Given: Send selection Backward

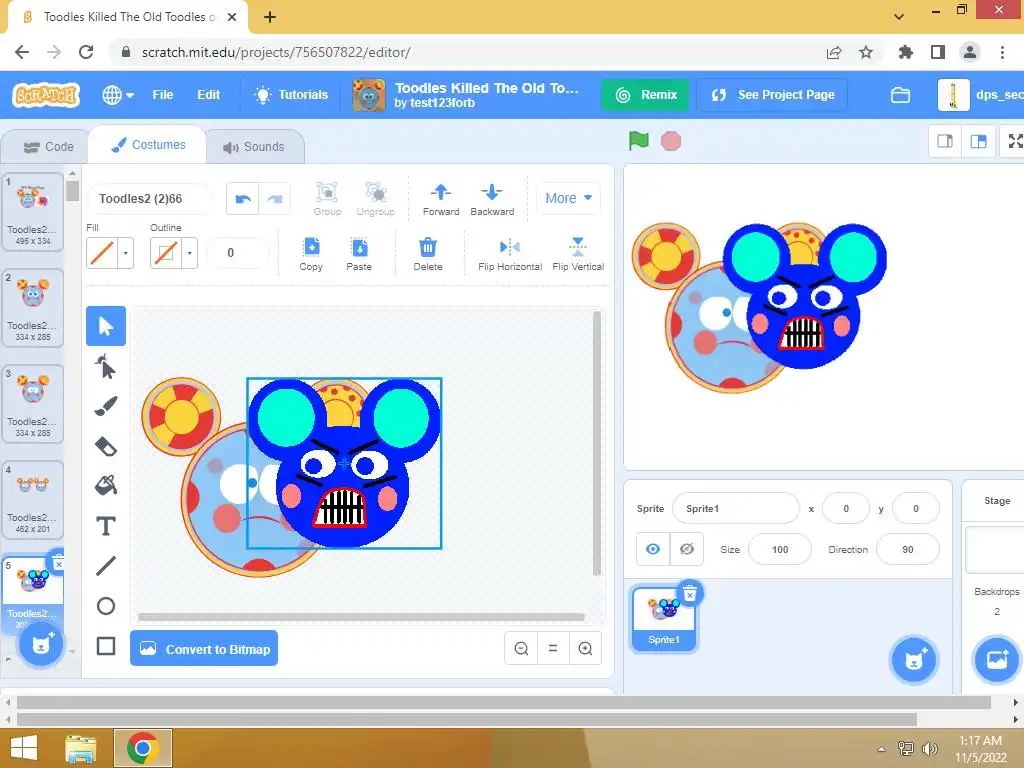Looking at the screenshot, I should click(x=492, y=199).
